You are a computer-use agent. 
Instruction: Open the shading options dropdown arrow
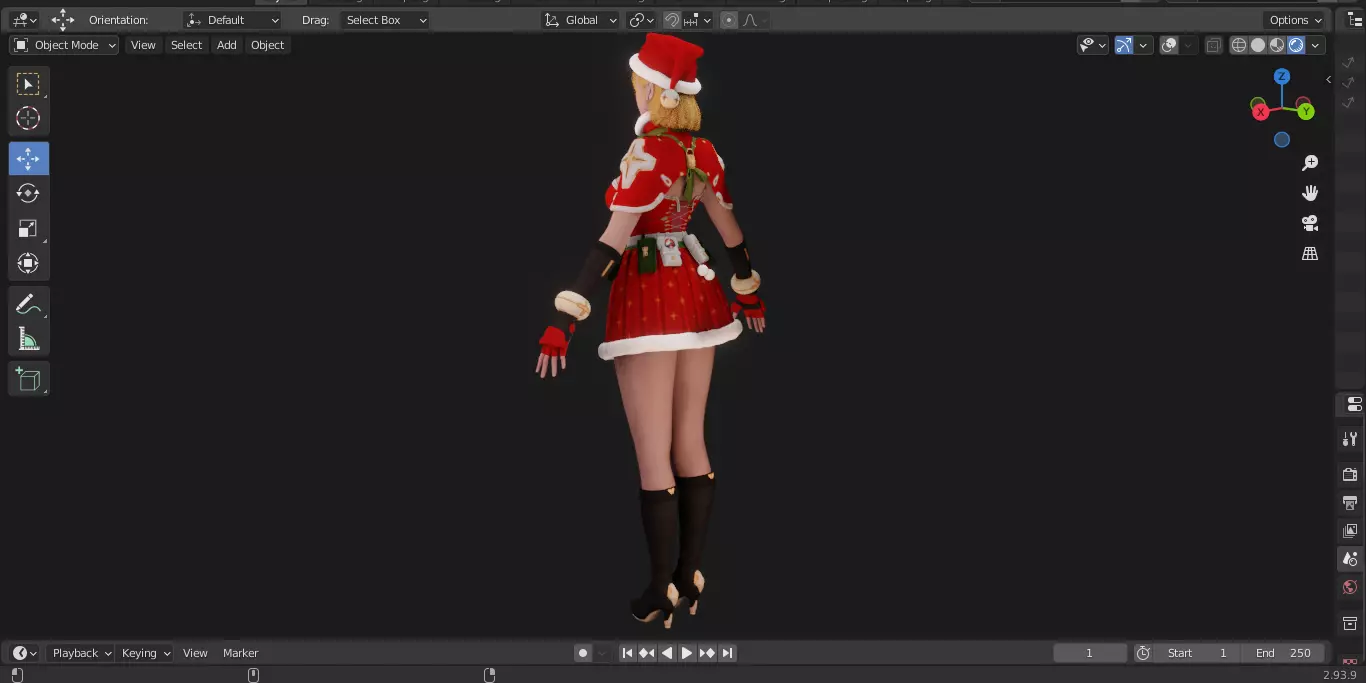point(1316,45)
